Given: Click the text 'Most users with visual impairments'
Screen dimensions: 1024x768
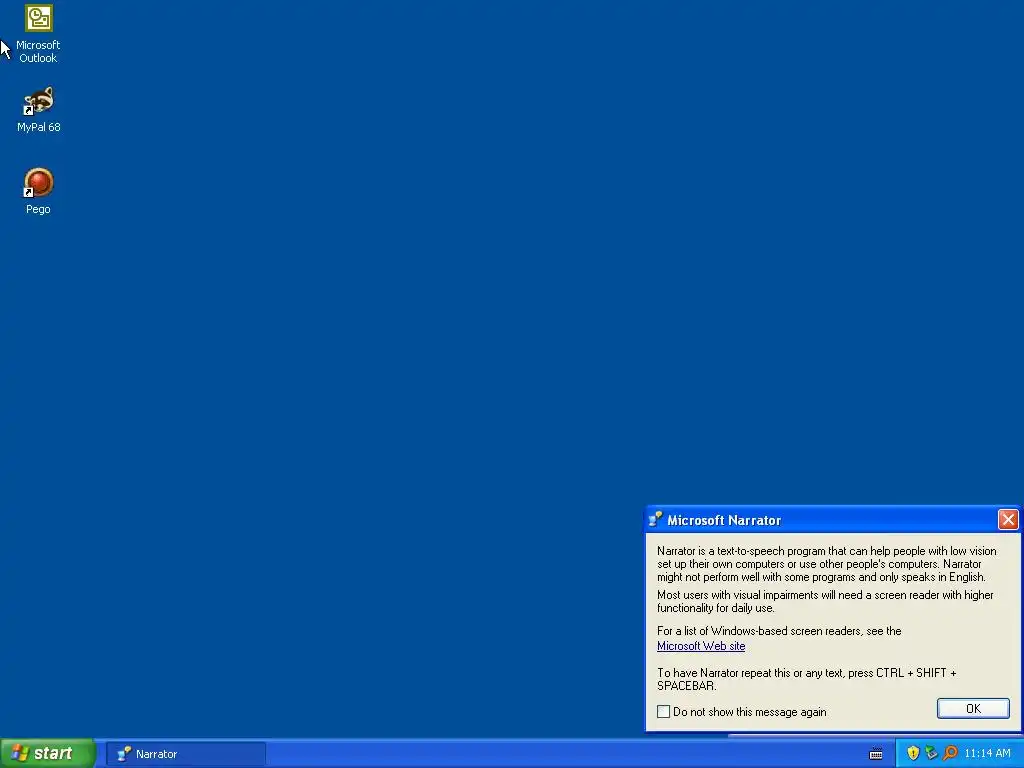Looking at the screenshot, I should click(x=825, y=601).
